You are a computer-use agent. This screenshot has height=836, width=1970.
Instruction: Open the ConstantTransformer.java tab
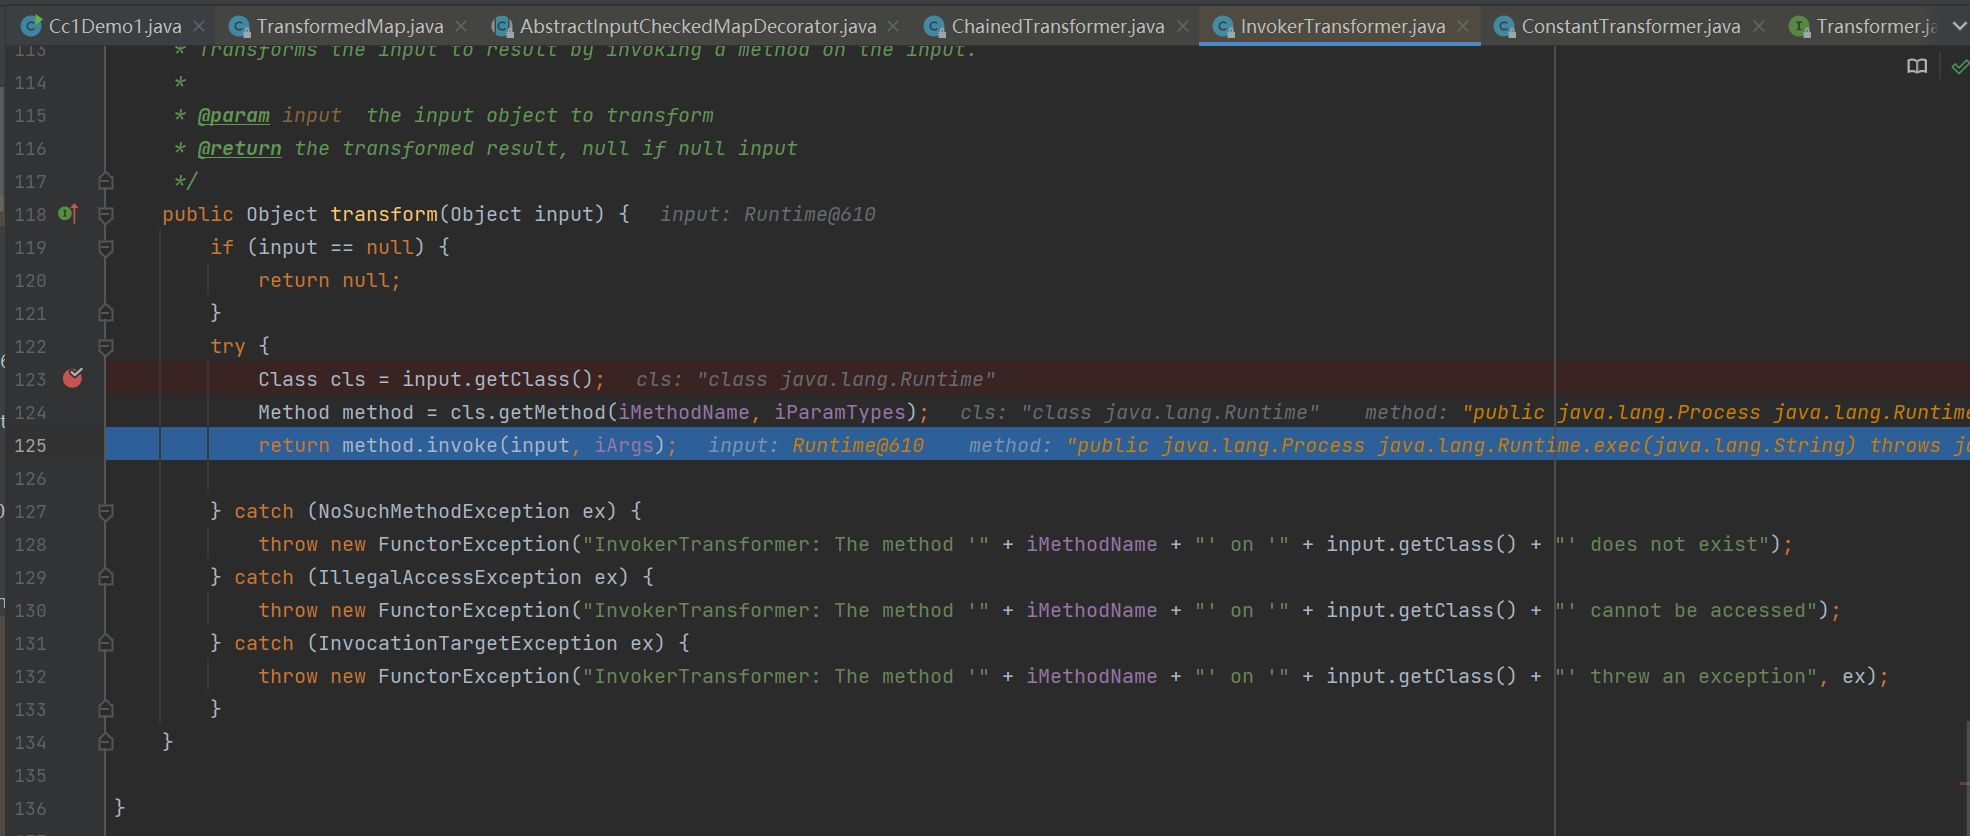1630,26
